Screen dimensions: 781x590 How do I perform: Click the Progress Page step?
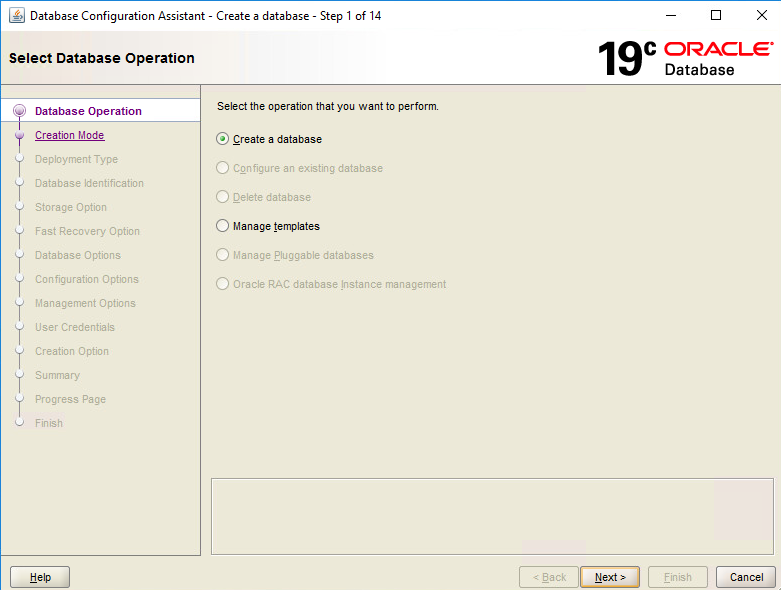70,399
